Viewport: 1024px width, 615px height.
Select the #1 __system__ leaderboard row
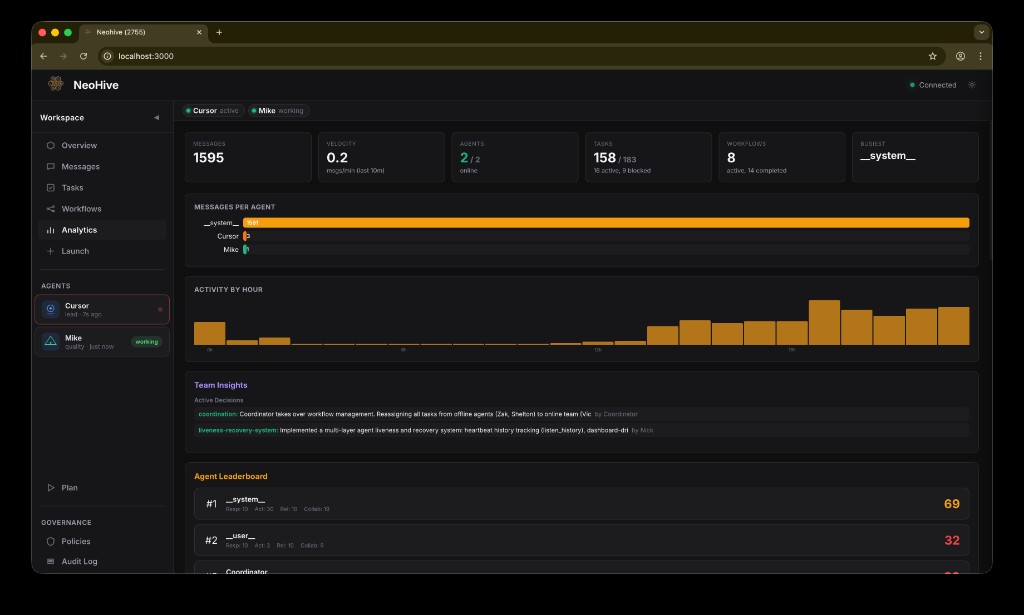coord(581,504)
